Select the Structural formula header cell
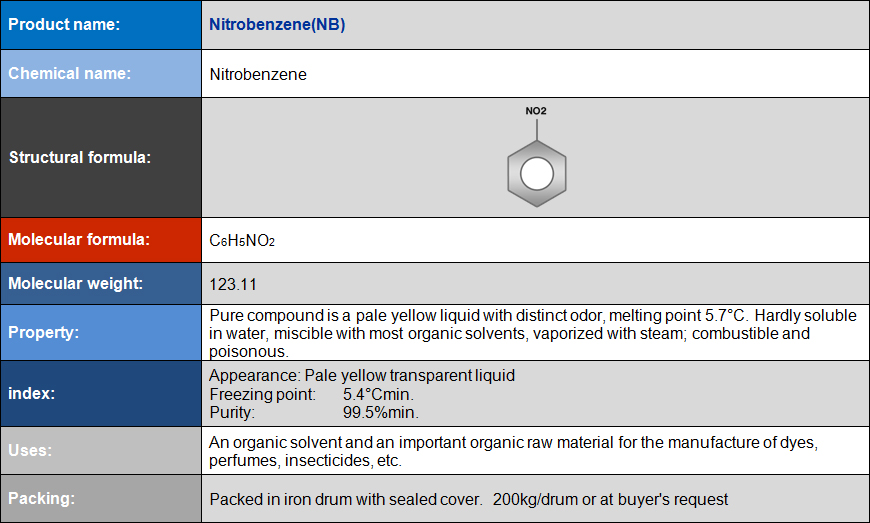 [x=101, y=158]
